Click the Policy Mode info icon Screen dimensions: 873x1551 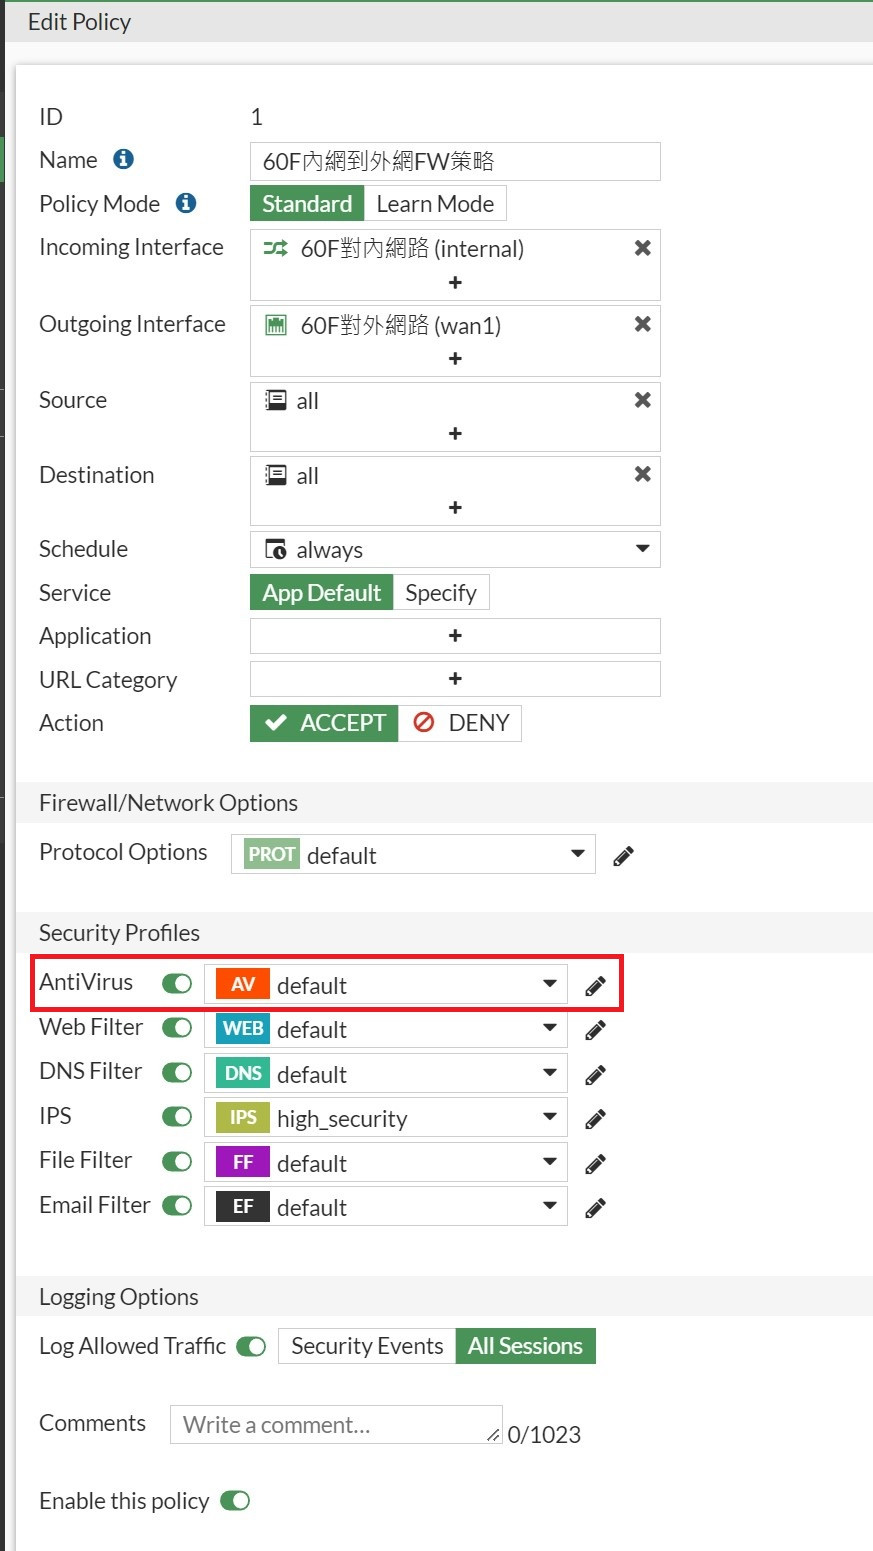click(x=186, y=203)
